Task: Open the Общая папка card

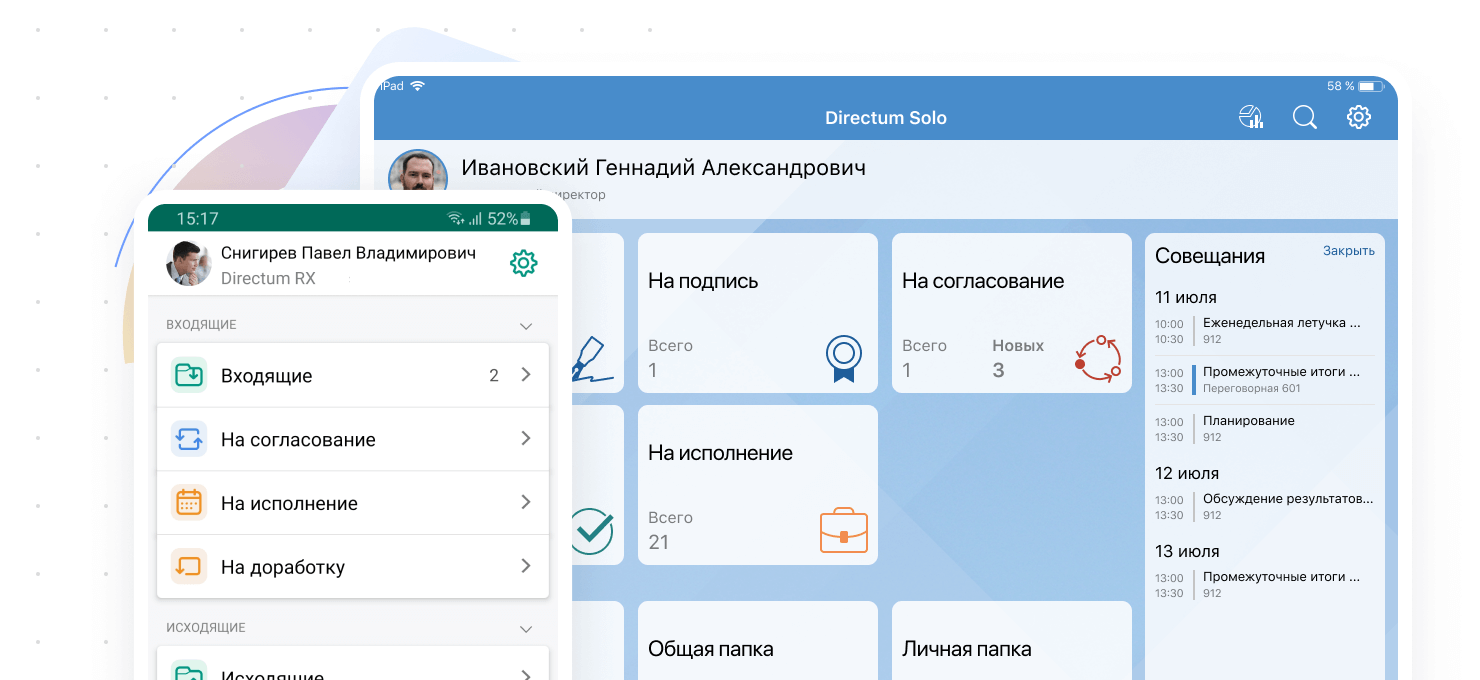Action: (758, 640)
